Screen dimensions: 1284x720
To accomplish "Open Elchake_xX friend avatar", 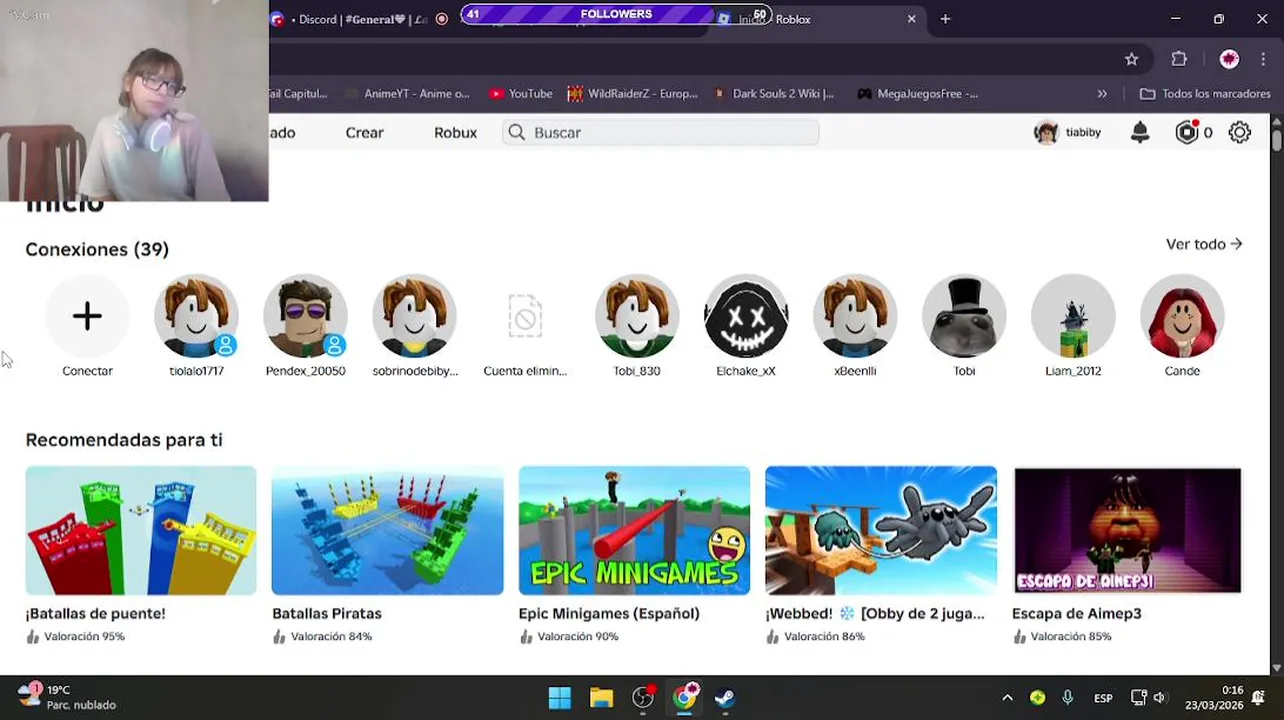I will tap(746, 316).
